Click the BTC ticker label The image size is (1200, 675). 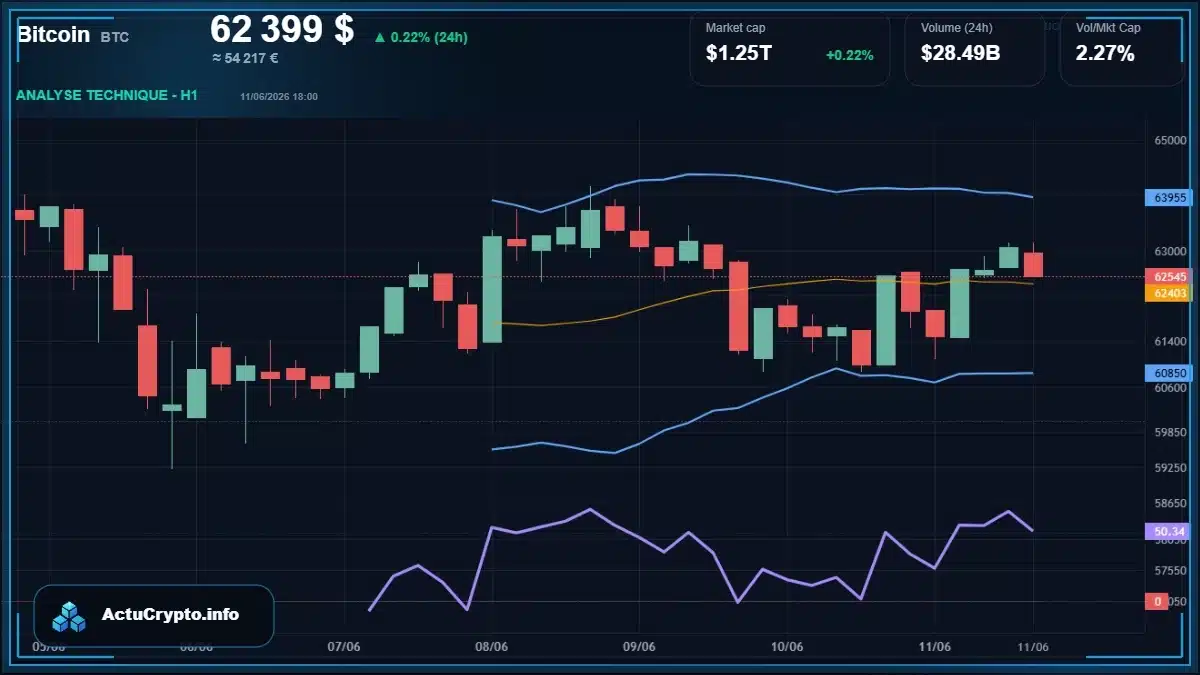tap(114, 37)
